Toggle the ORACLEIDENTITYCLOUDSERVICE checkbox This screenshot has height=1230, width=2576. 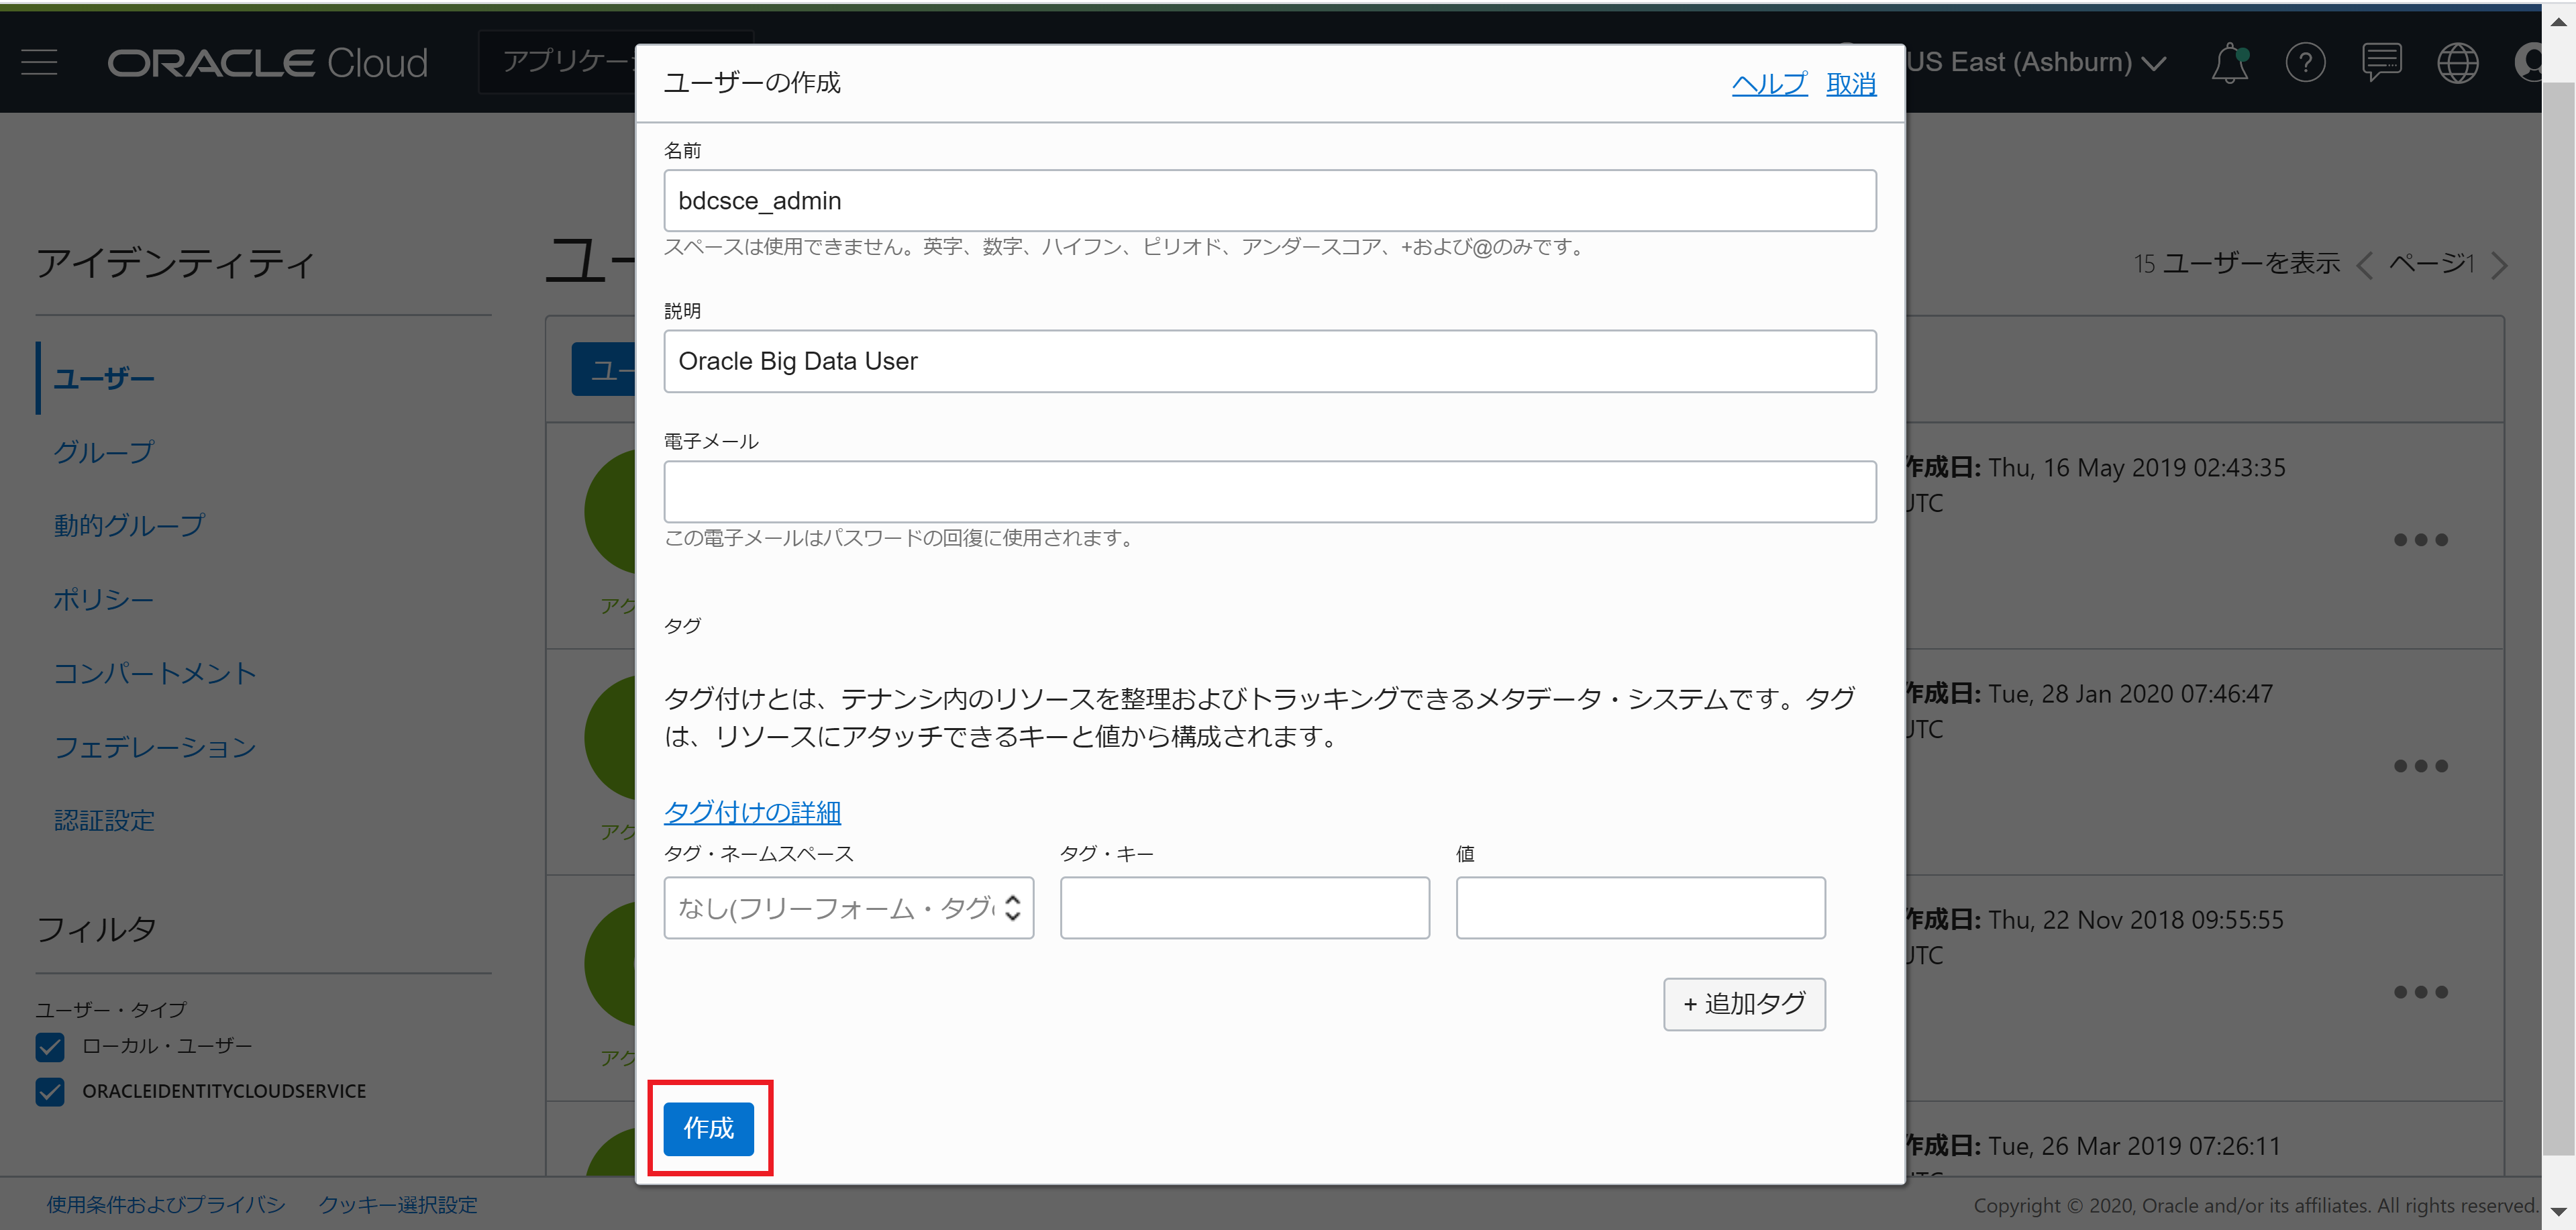(50, 1091)
